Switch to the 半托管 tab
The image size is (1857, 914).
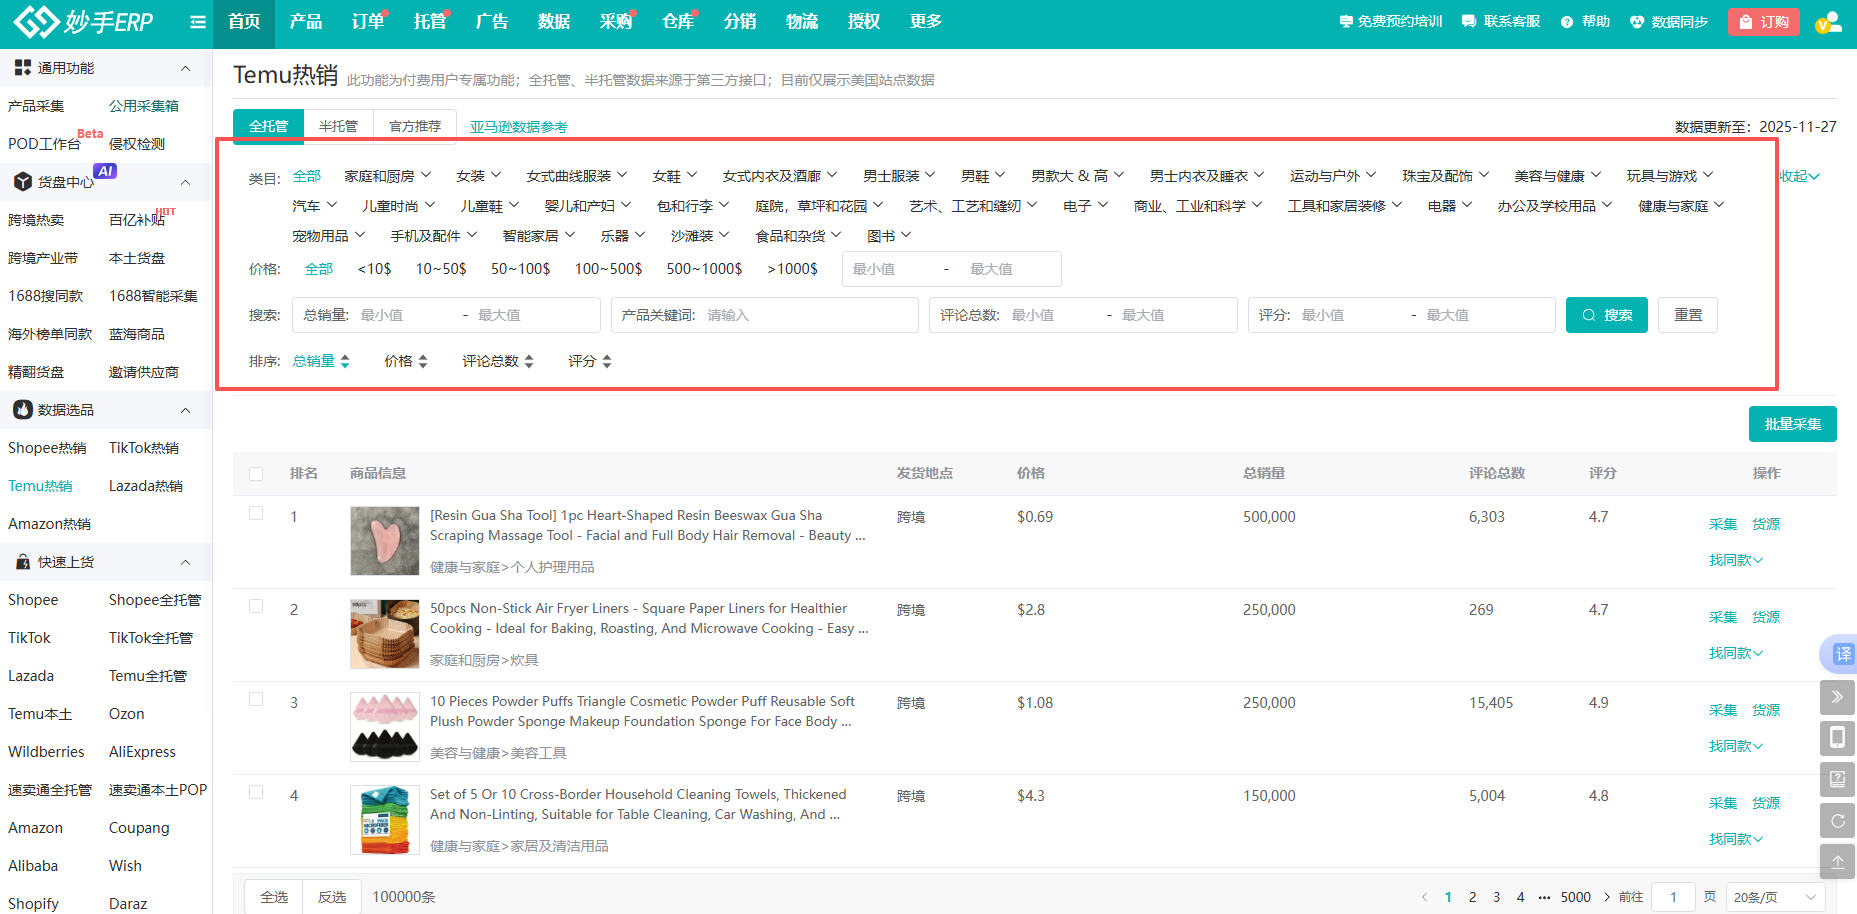pos(338,126)
